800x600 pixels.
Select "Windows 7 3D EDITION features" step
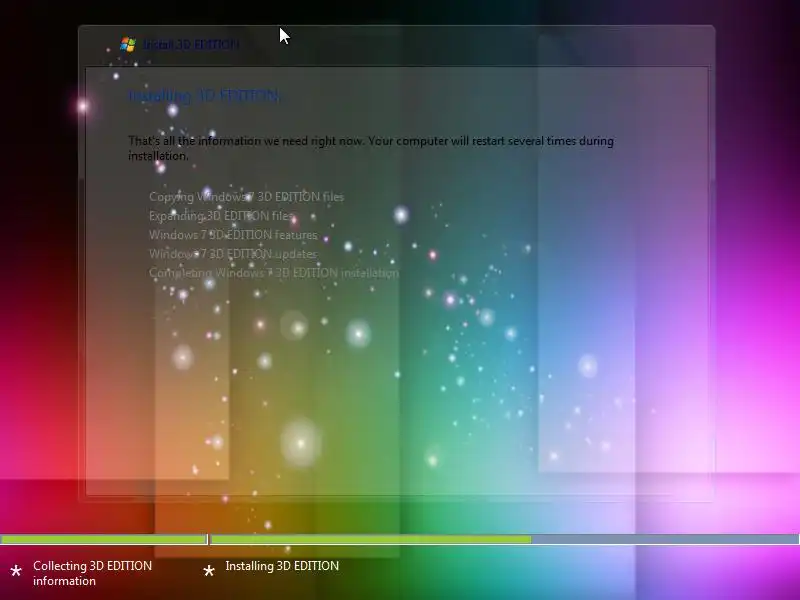click(233, 235)
